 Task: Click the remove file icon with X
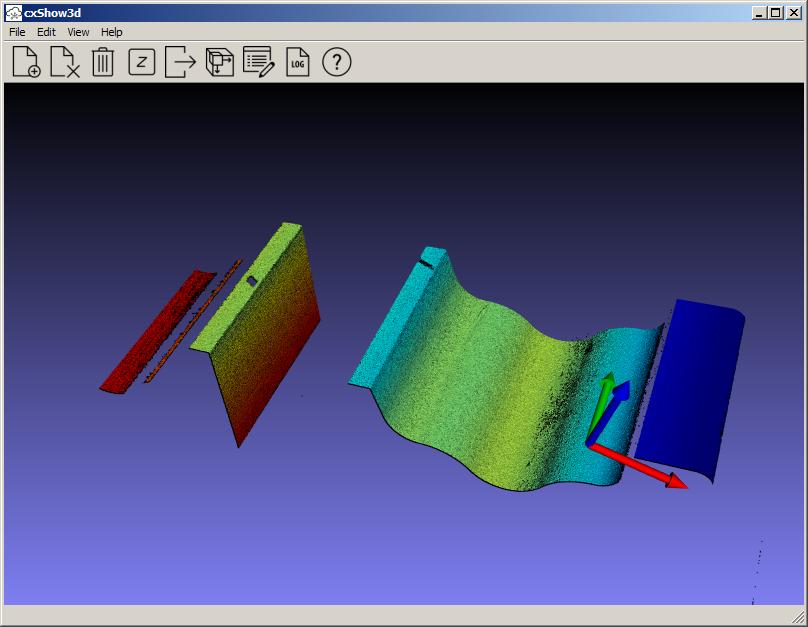[x=65, y=62]
